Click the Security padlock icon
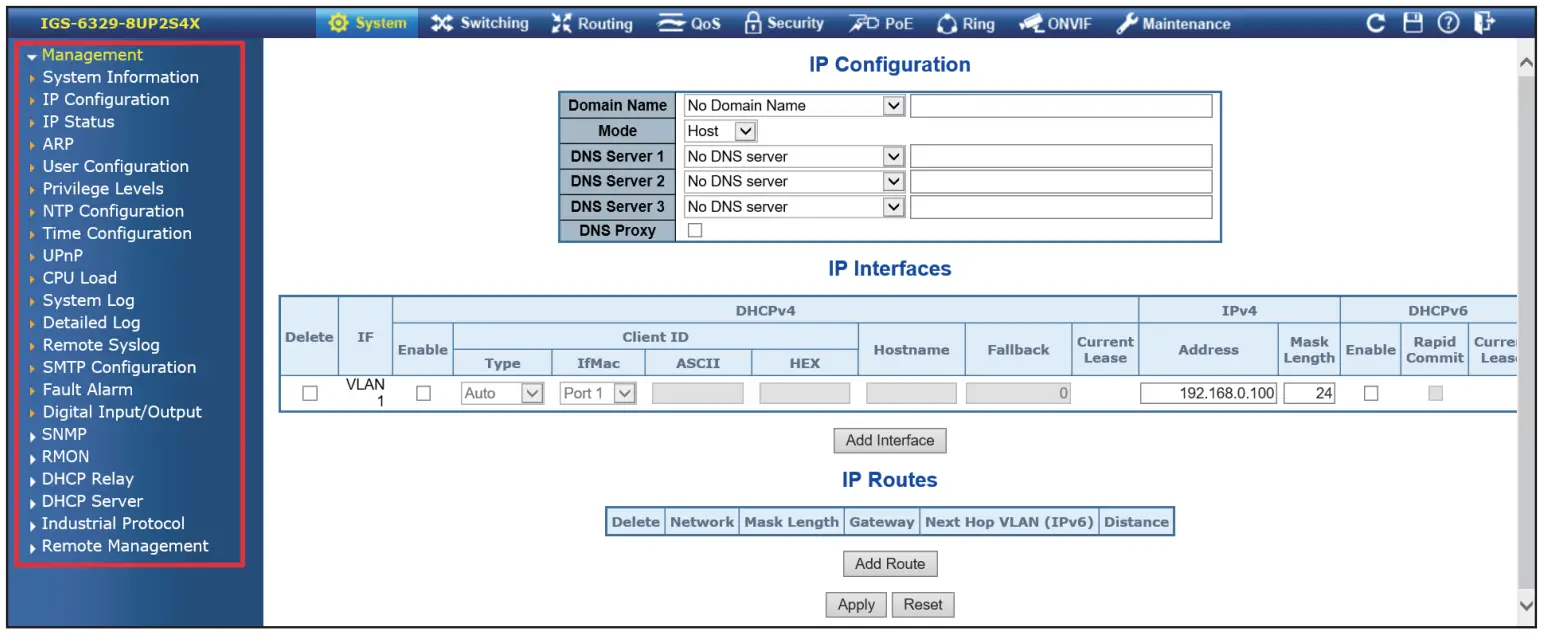This screenshot has height=634, width=1541. pos(754,23)
